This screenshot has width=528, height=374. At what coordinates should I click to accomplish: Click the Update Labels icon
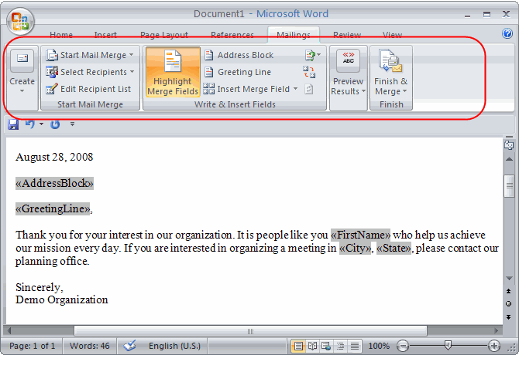(x=309, y=89)
